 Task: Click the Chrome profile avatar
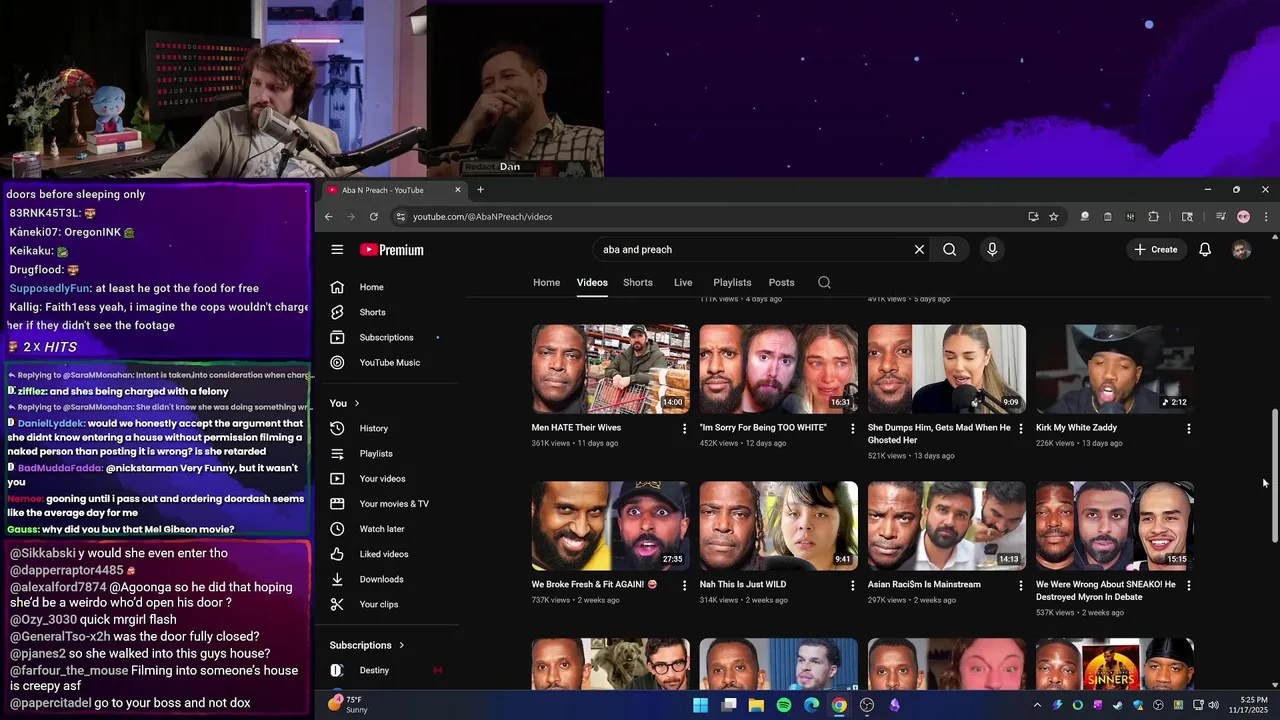coord(1243,217)
